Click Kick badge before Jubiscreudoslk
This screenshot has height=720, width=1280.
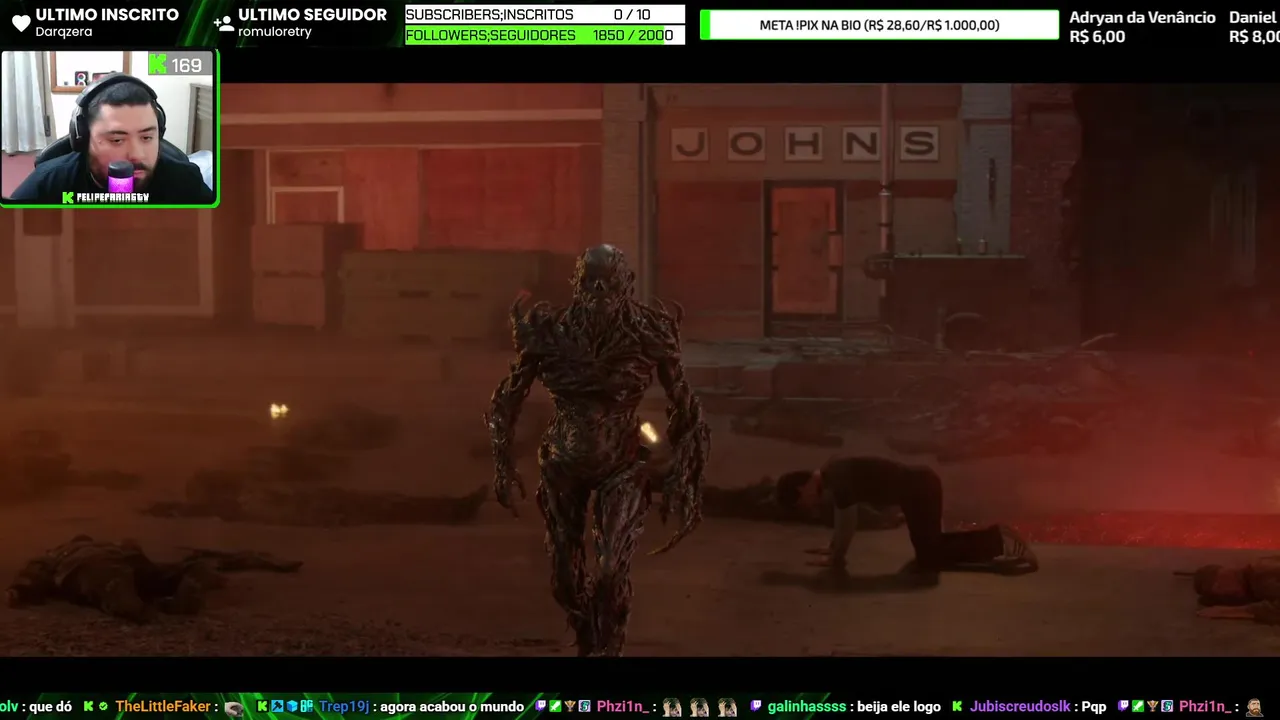(x=958, y=707)
